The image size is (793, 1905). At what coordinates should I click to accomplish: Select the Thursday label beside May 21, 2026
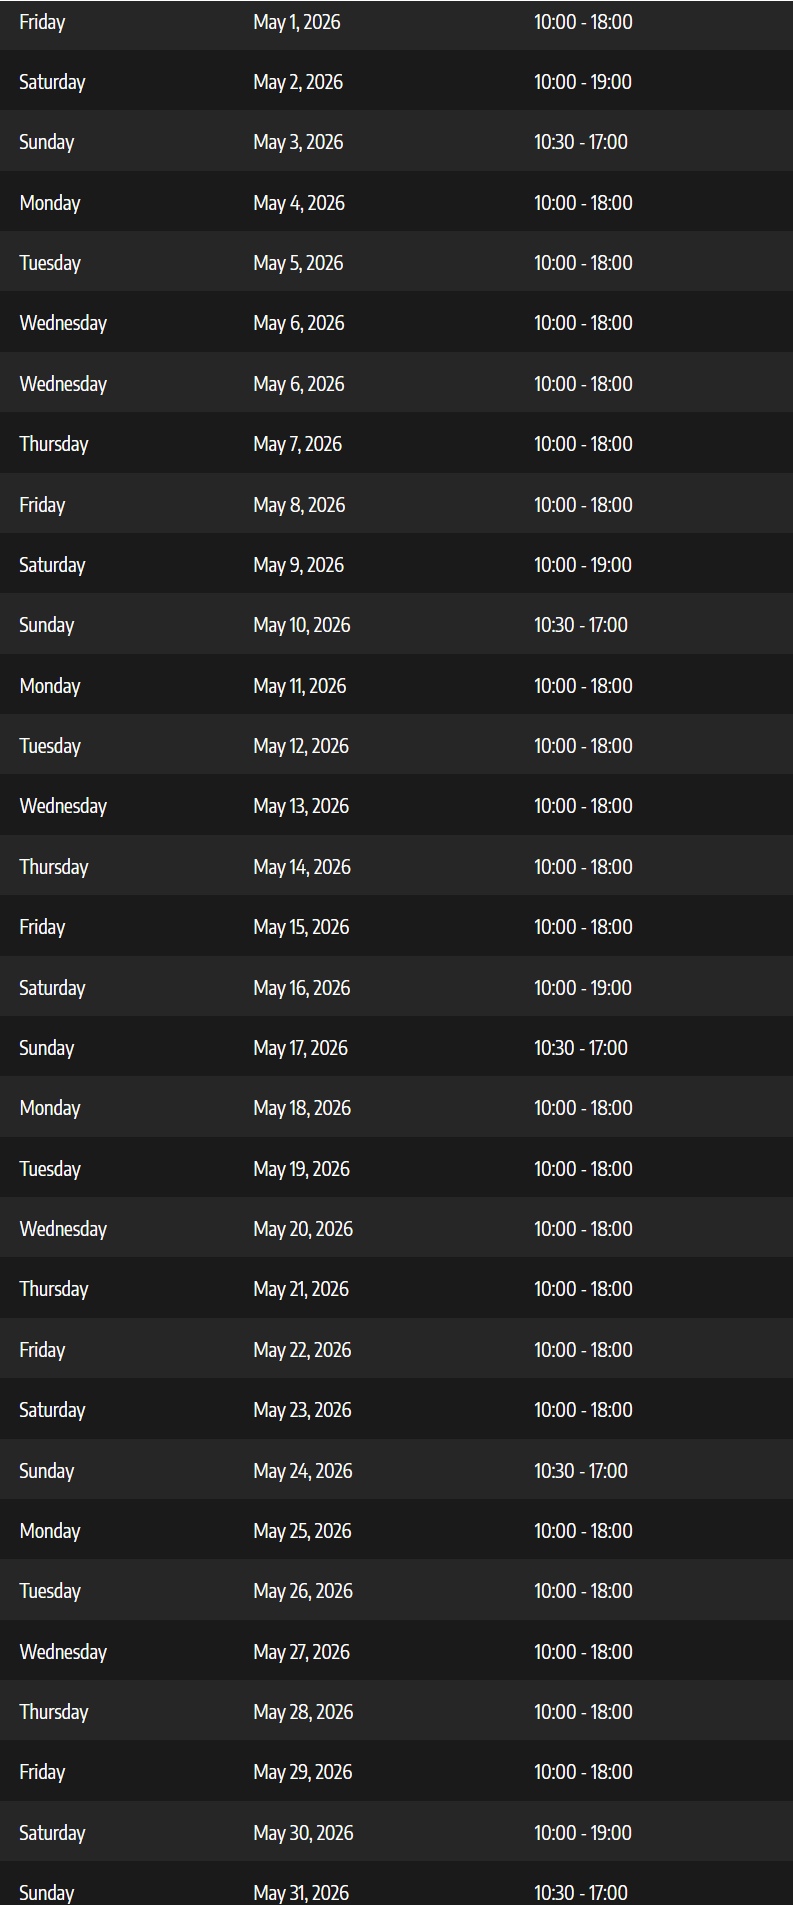click(54, 1289)
